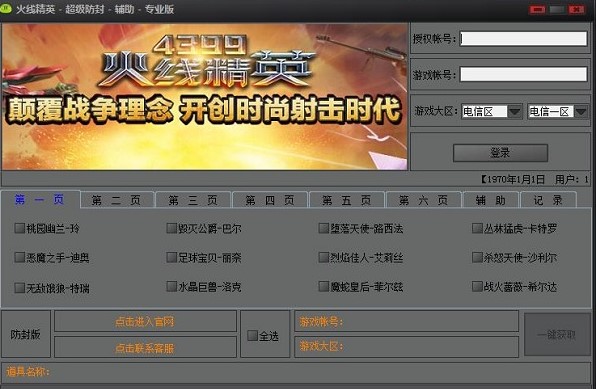Click the 登录 login button
The height and width of the screenshot is (389, 596).
[x=500, y=153]
